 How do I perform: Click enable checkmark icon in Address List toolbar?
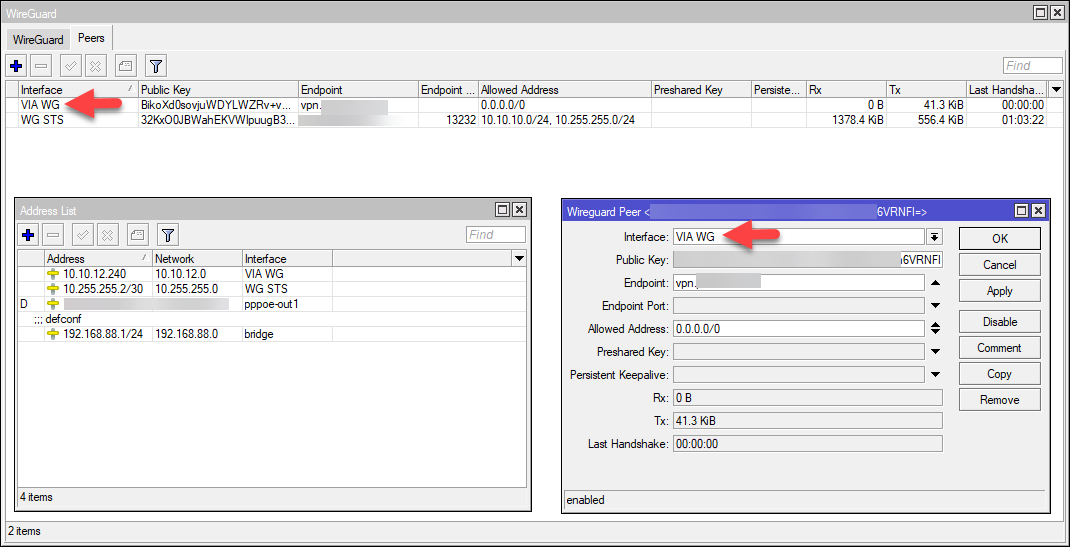pyautogui.click(x=82, y=235)
